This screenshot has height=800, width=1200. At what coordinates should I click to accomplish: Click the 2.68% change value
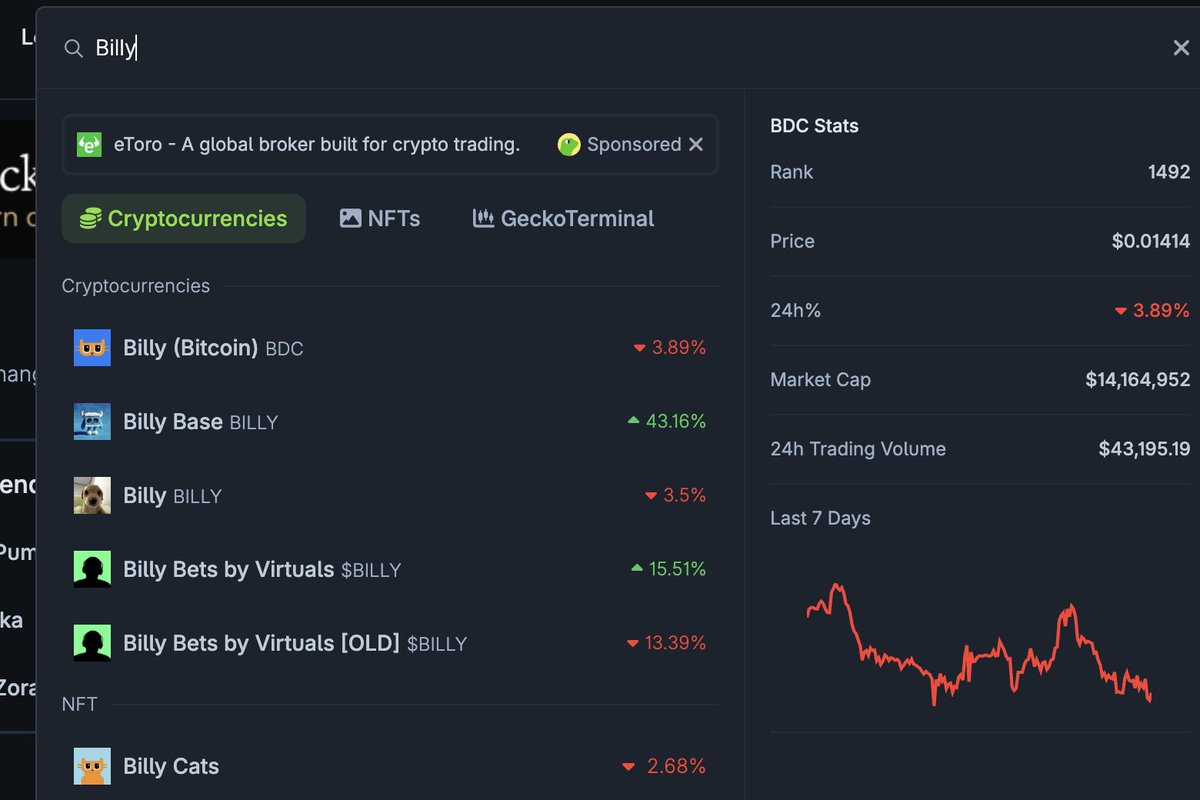coord(664,767)
